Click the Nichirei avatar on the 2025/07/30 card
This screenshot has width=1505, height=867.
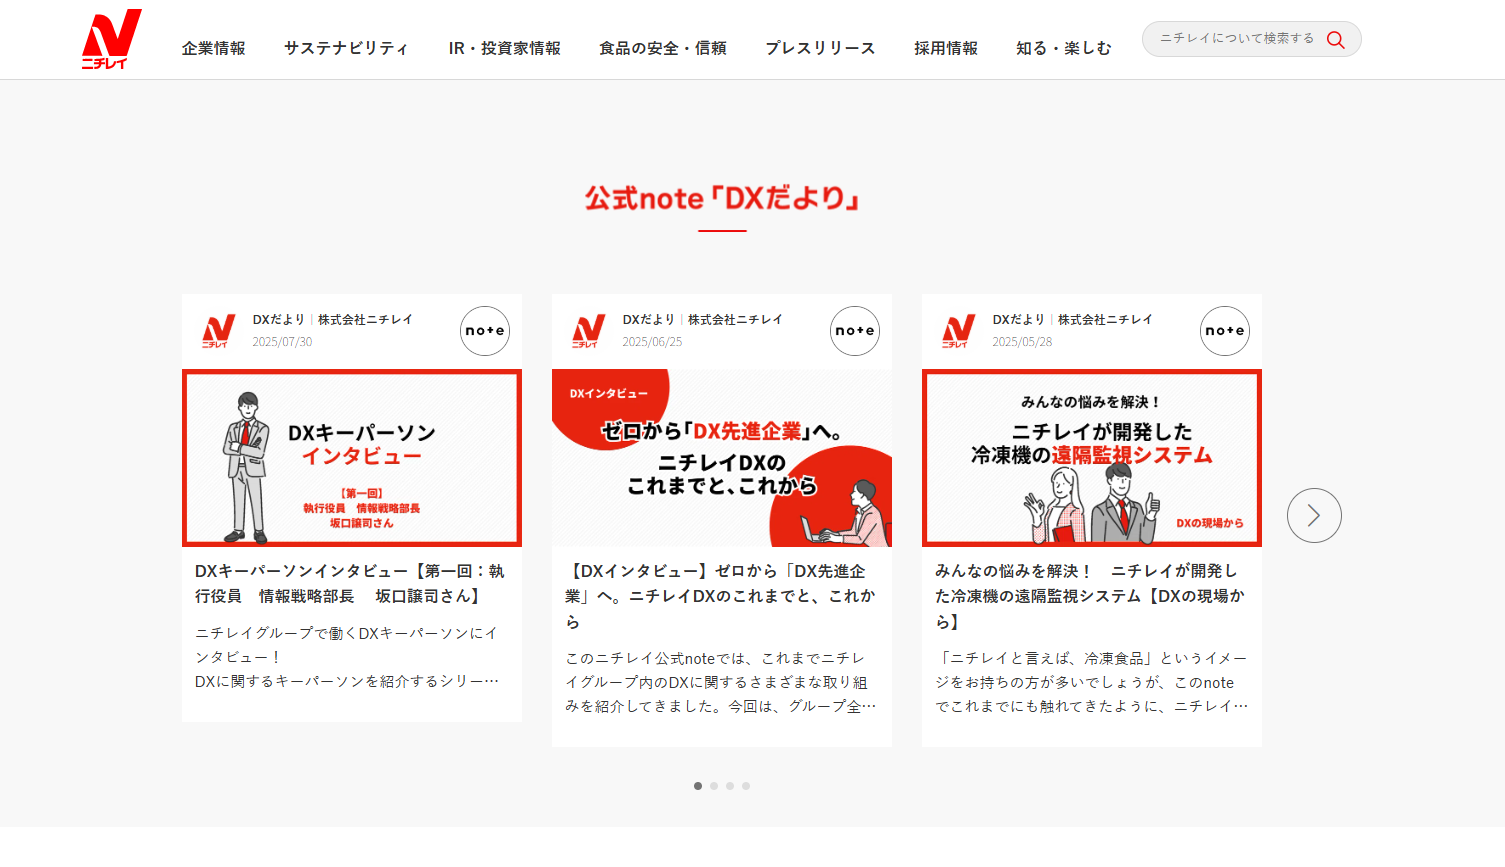pos(218,331)
